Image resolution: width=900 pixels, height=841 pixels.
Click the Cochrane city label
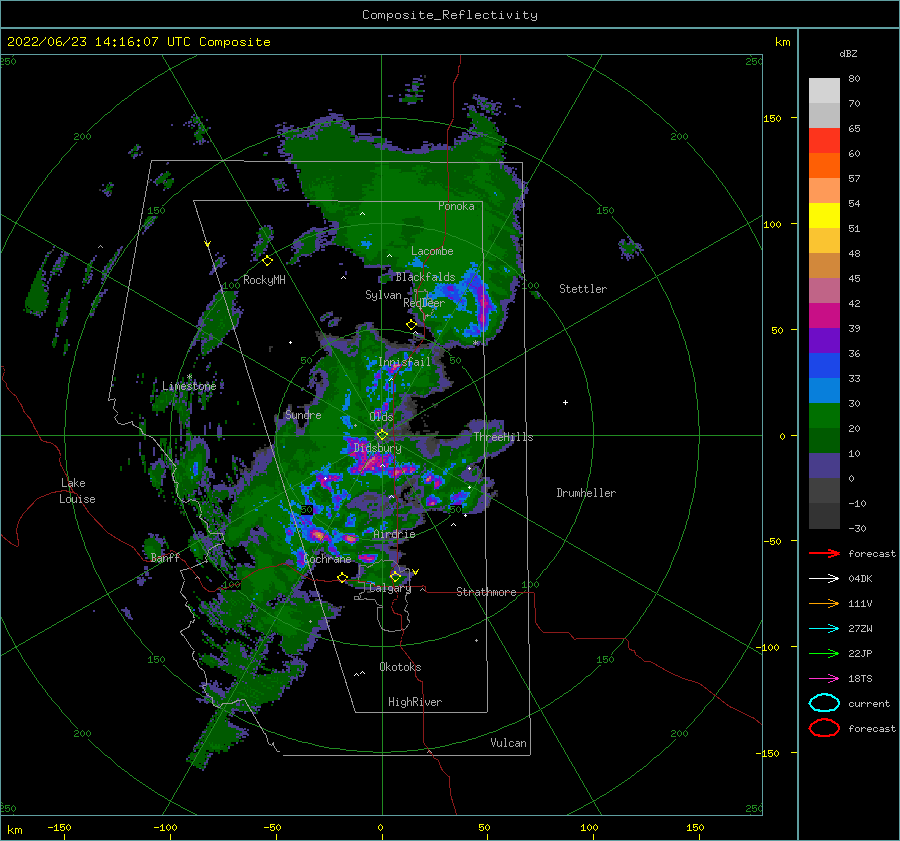coord(327,559)
